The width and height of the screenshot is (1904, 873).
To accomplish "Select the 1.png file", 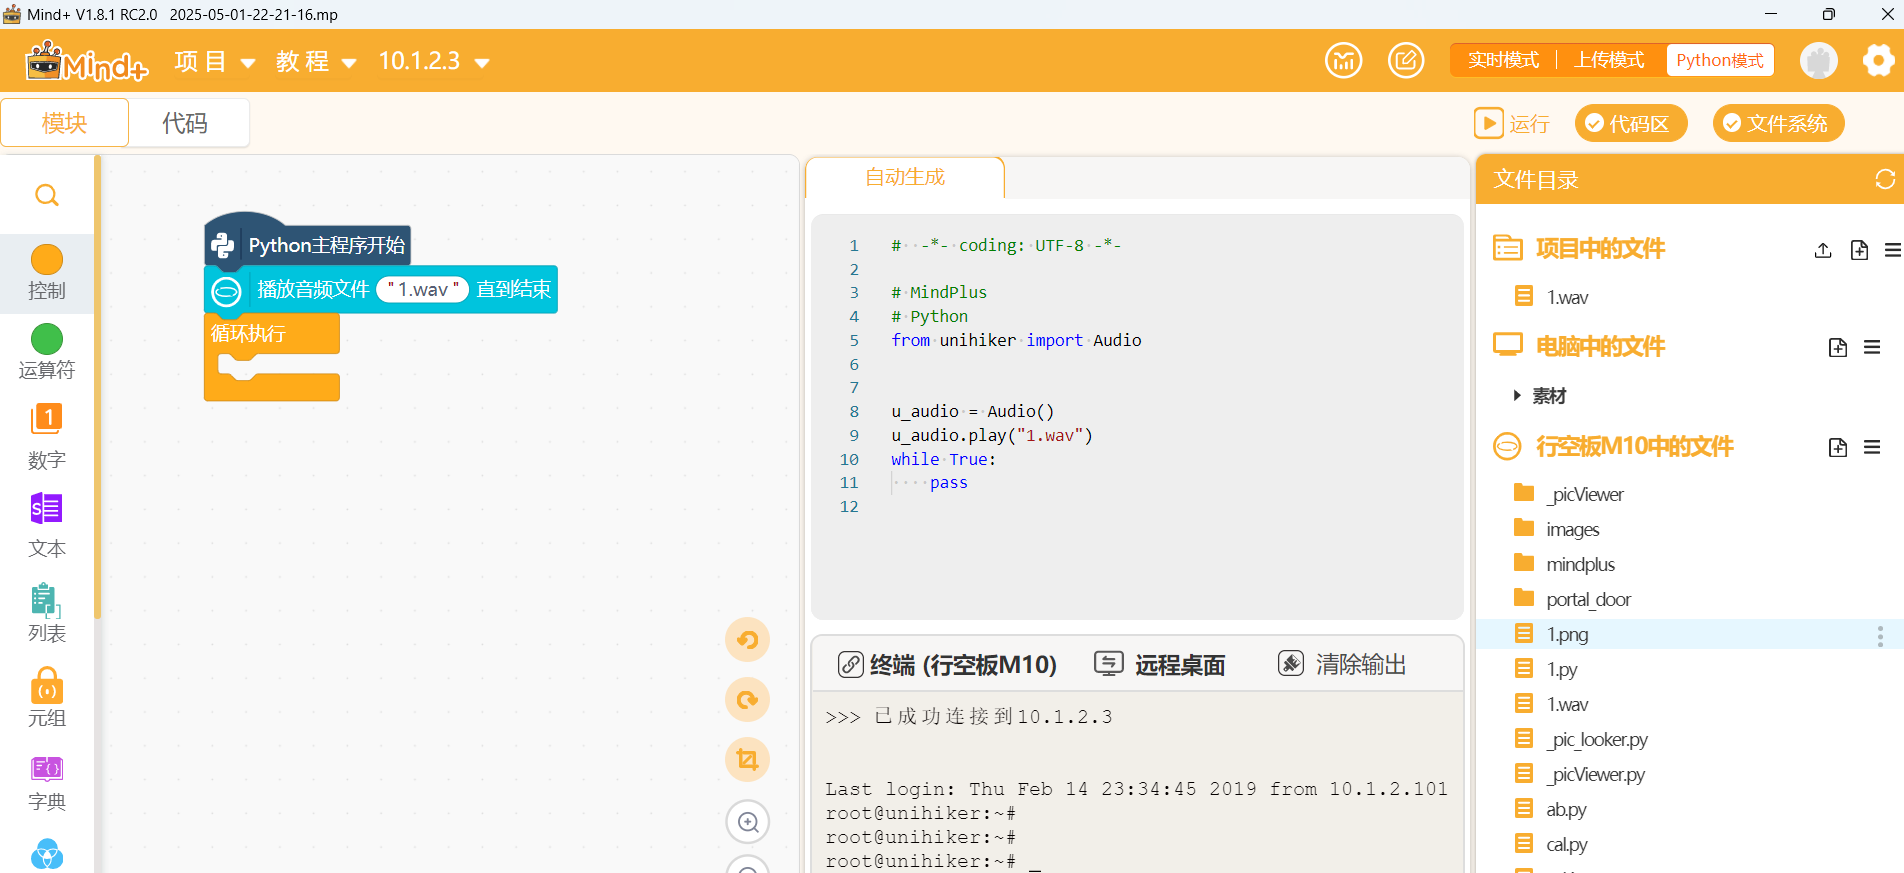I will point(1689,634).
